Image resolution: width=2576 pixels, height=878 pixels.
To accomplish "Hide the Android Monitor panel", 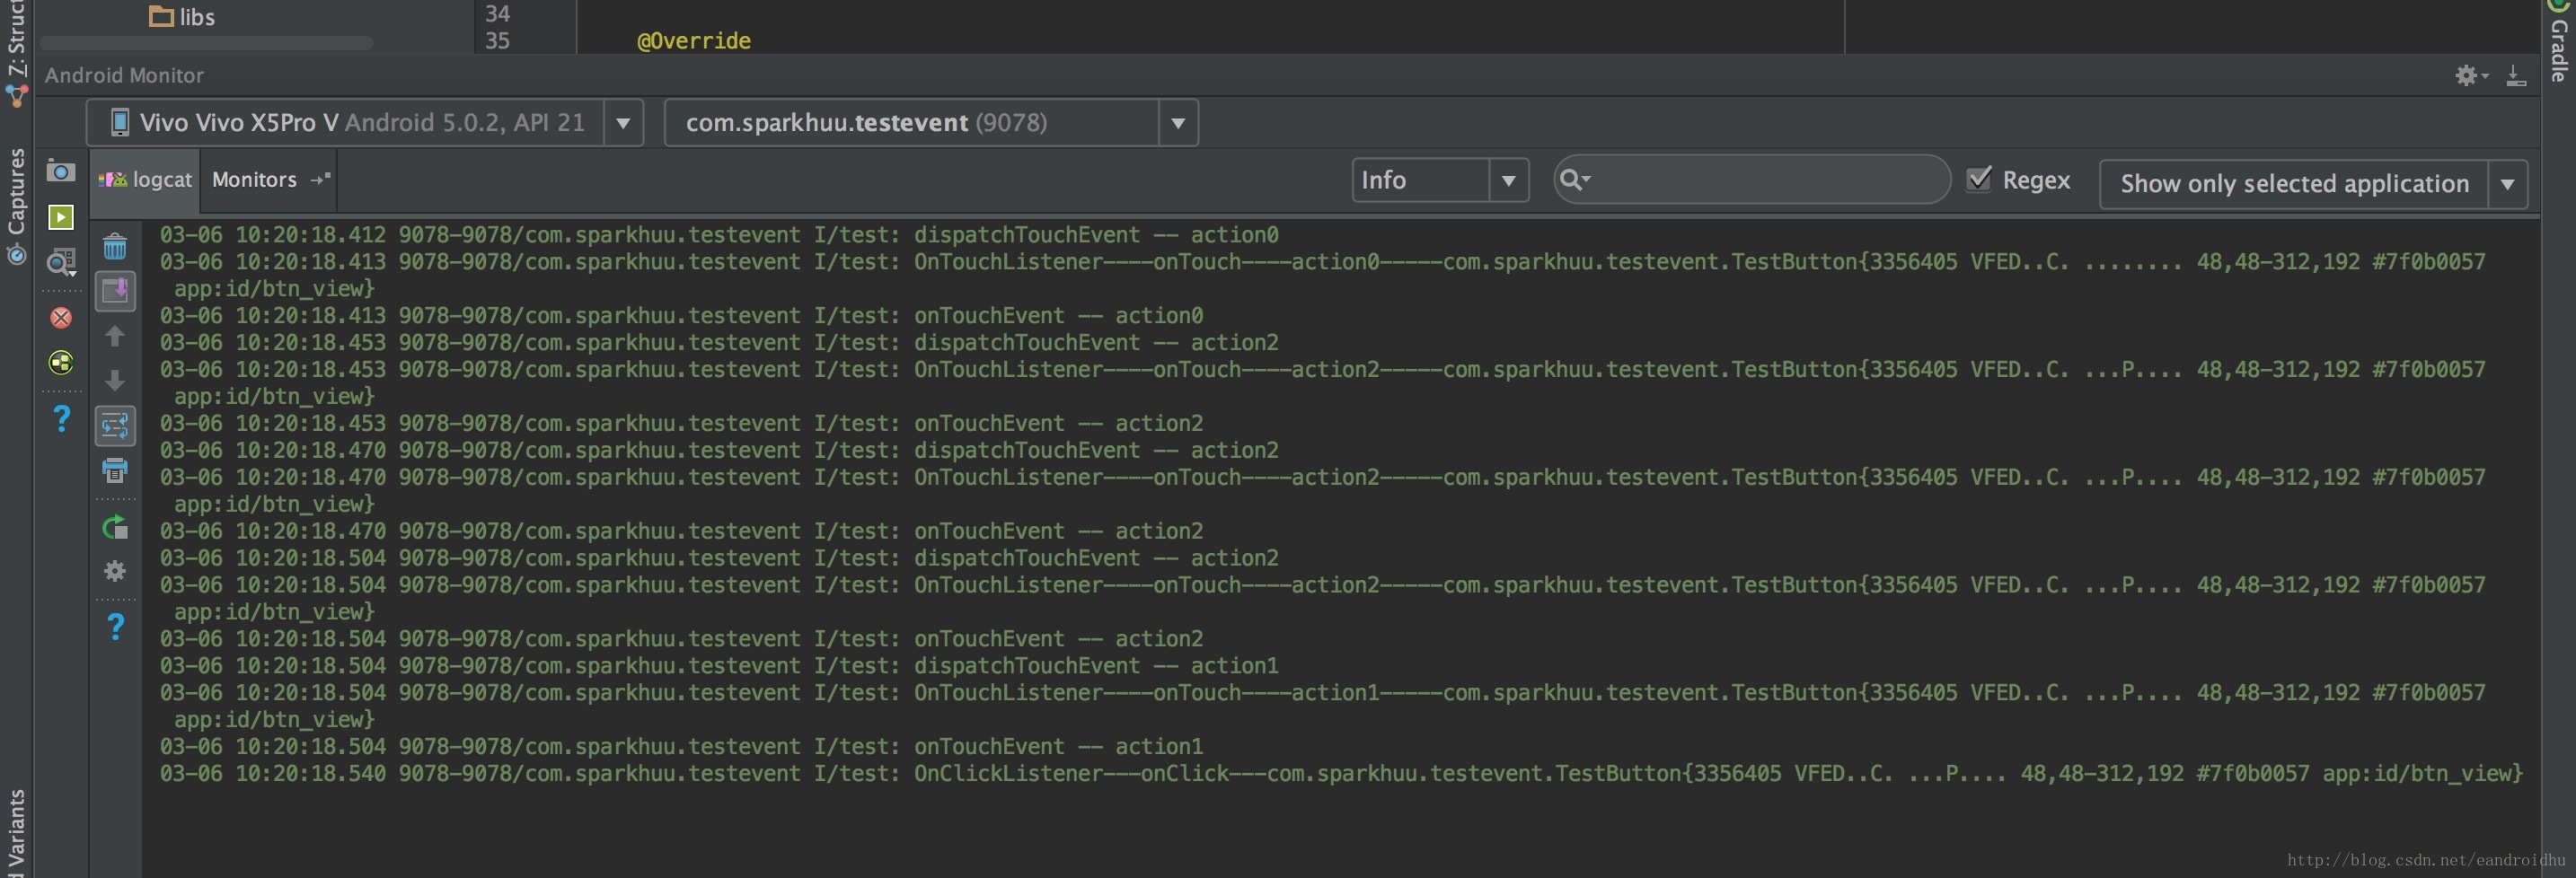I will [2516, 76].
